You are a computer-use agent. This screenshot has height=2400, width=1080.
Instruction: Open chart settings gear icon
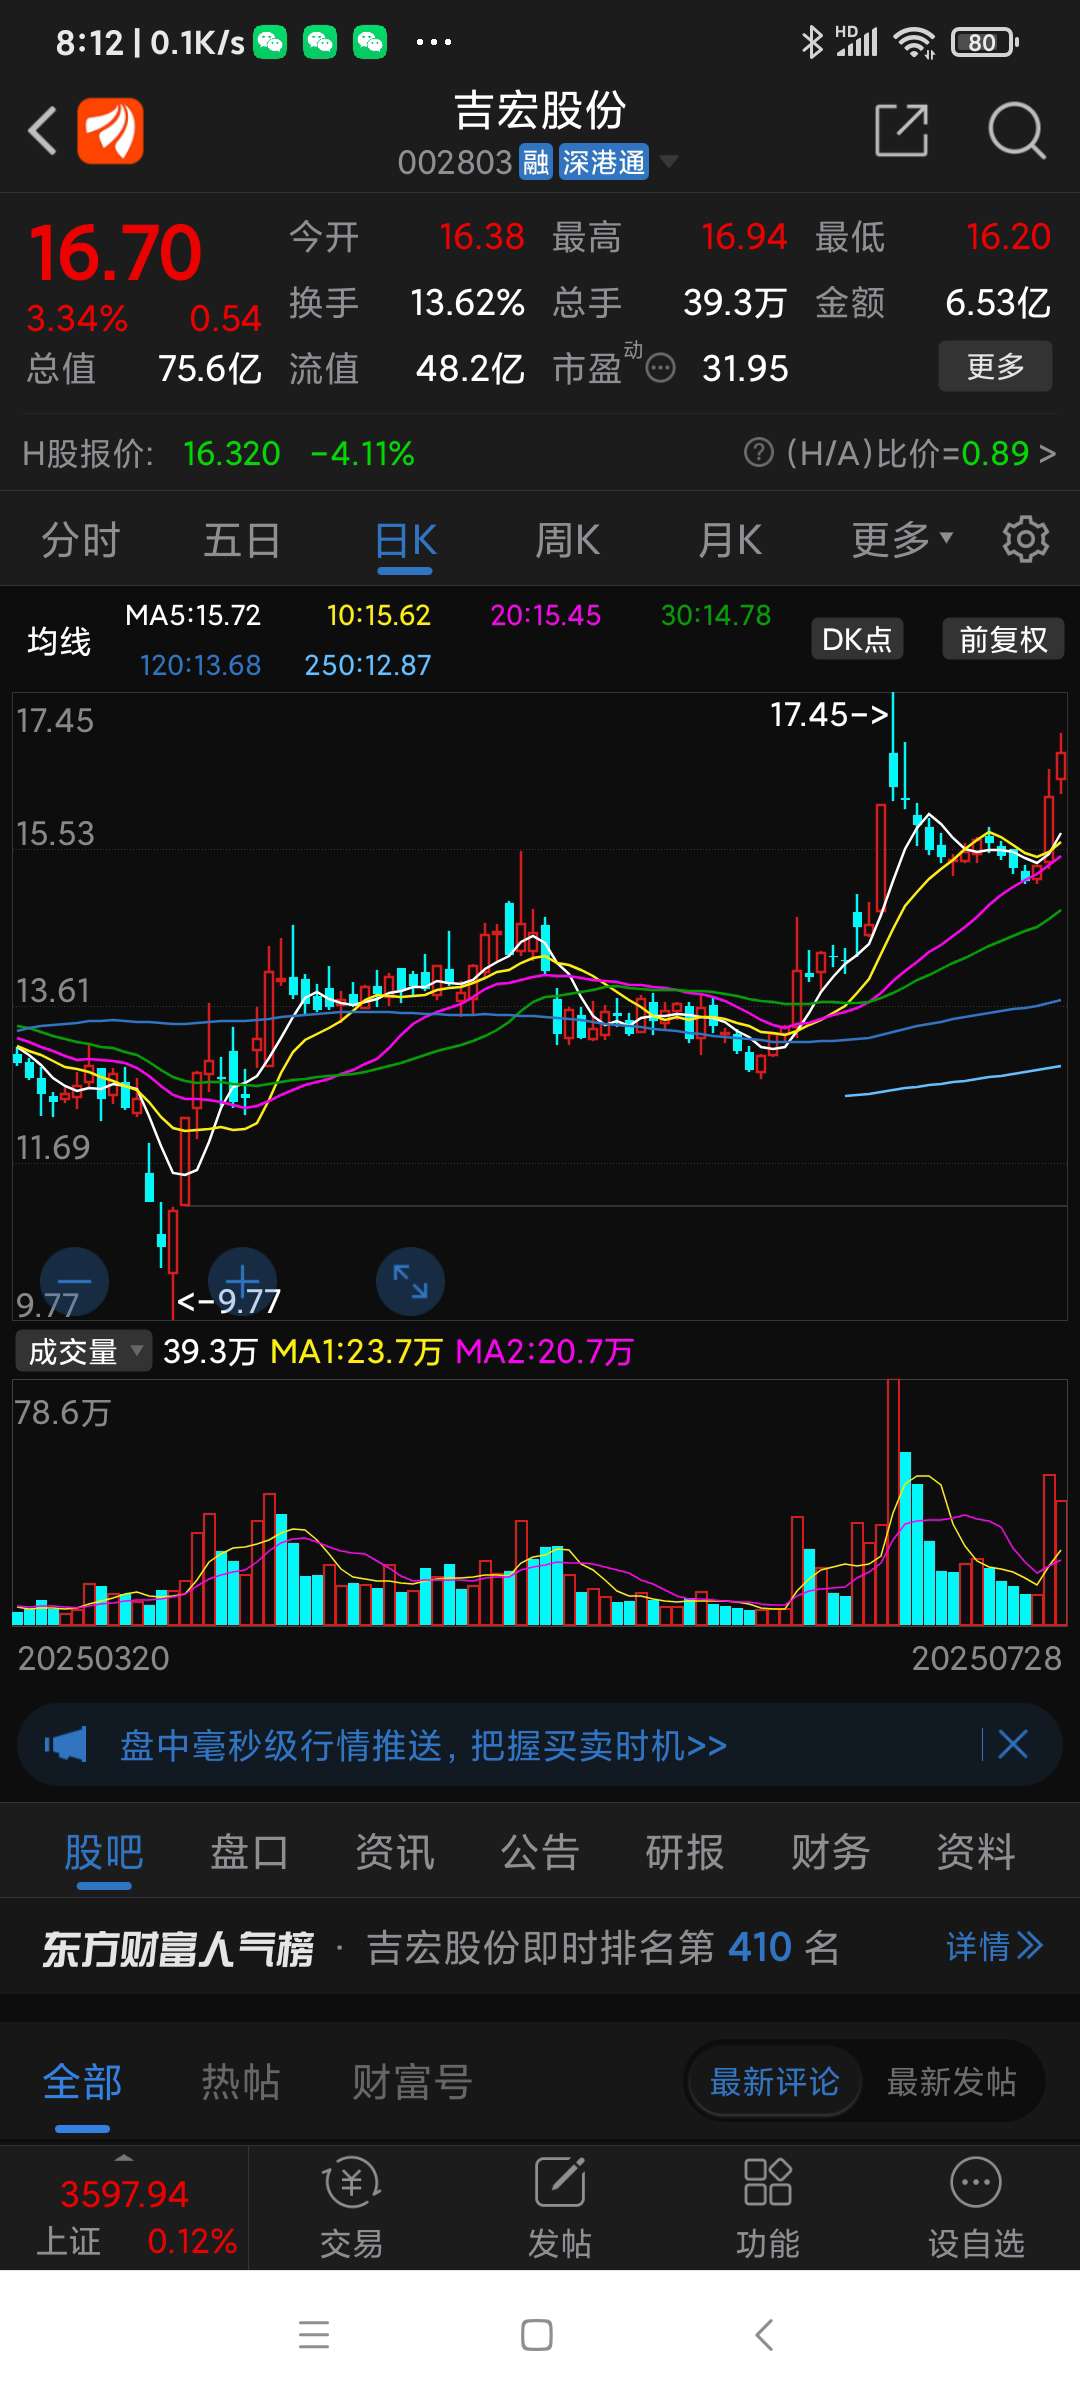[1026, 539]
